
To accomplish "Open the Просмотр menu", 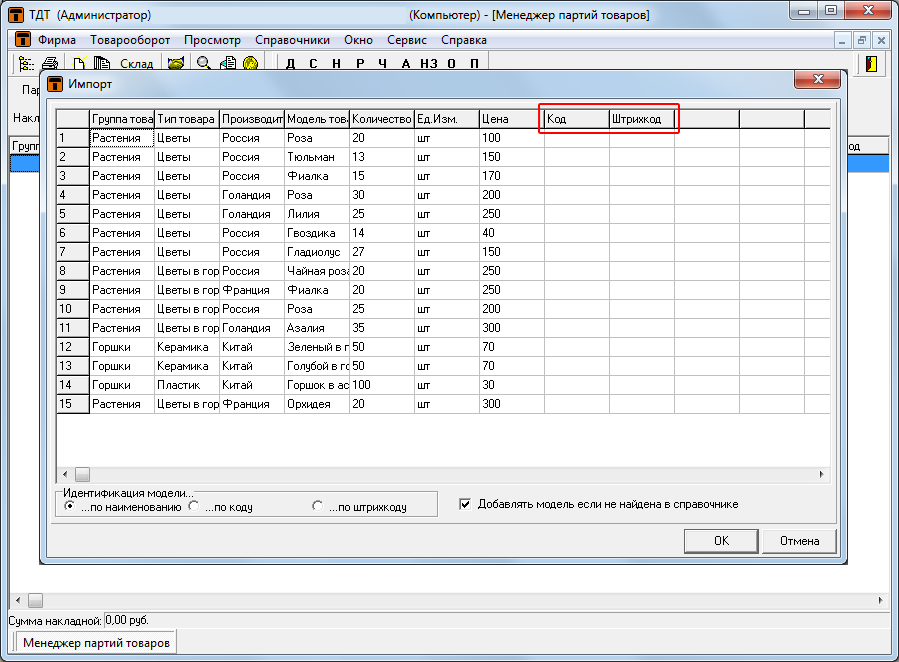I will [x=212, y=40].
